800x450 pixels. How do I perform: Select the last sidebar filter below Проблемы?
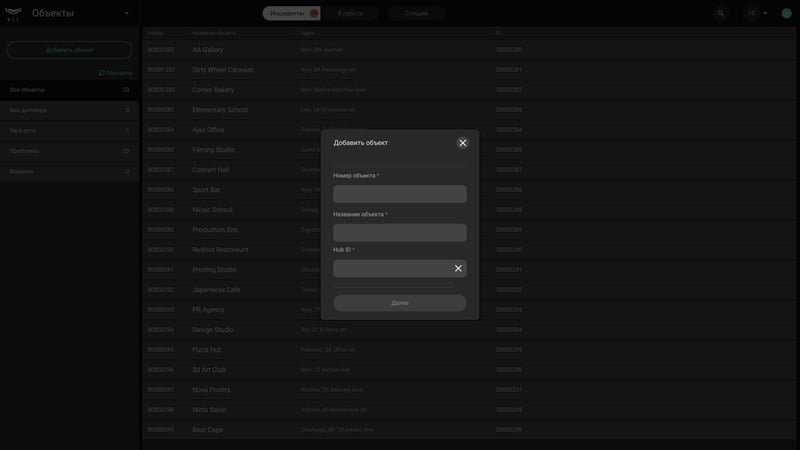69,171
